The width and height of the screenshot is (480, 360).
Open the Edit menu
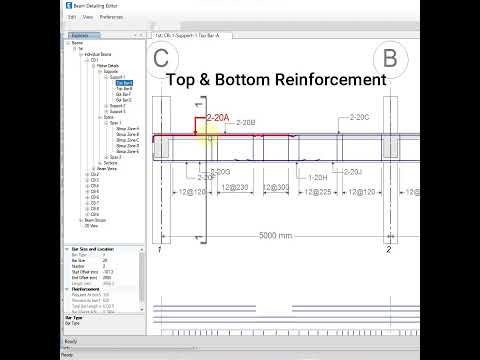click(72, 17)
